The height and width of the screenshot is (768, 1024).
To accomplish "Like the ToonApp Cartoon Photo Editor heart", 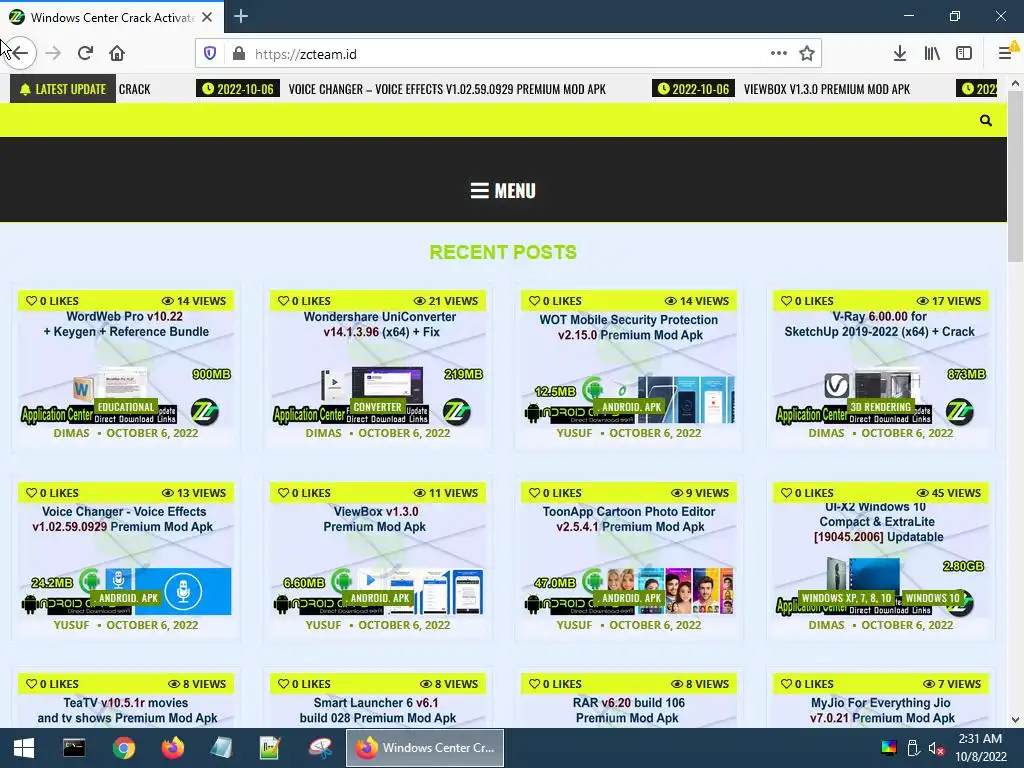I will [x=534, y=492].
